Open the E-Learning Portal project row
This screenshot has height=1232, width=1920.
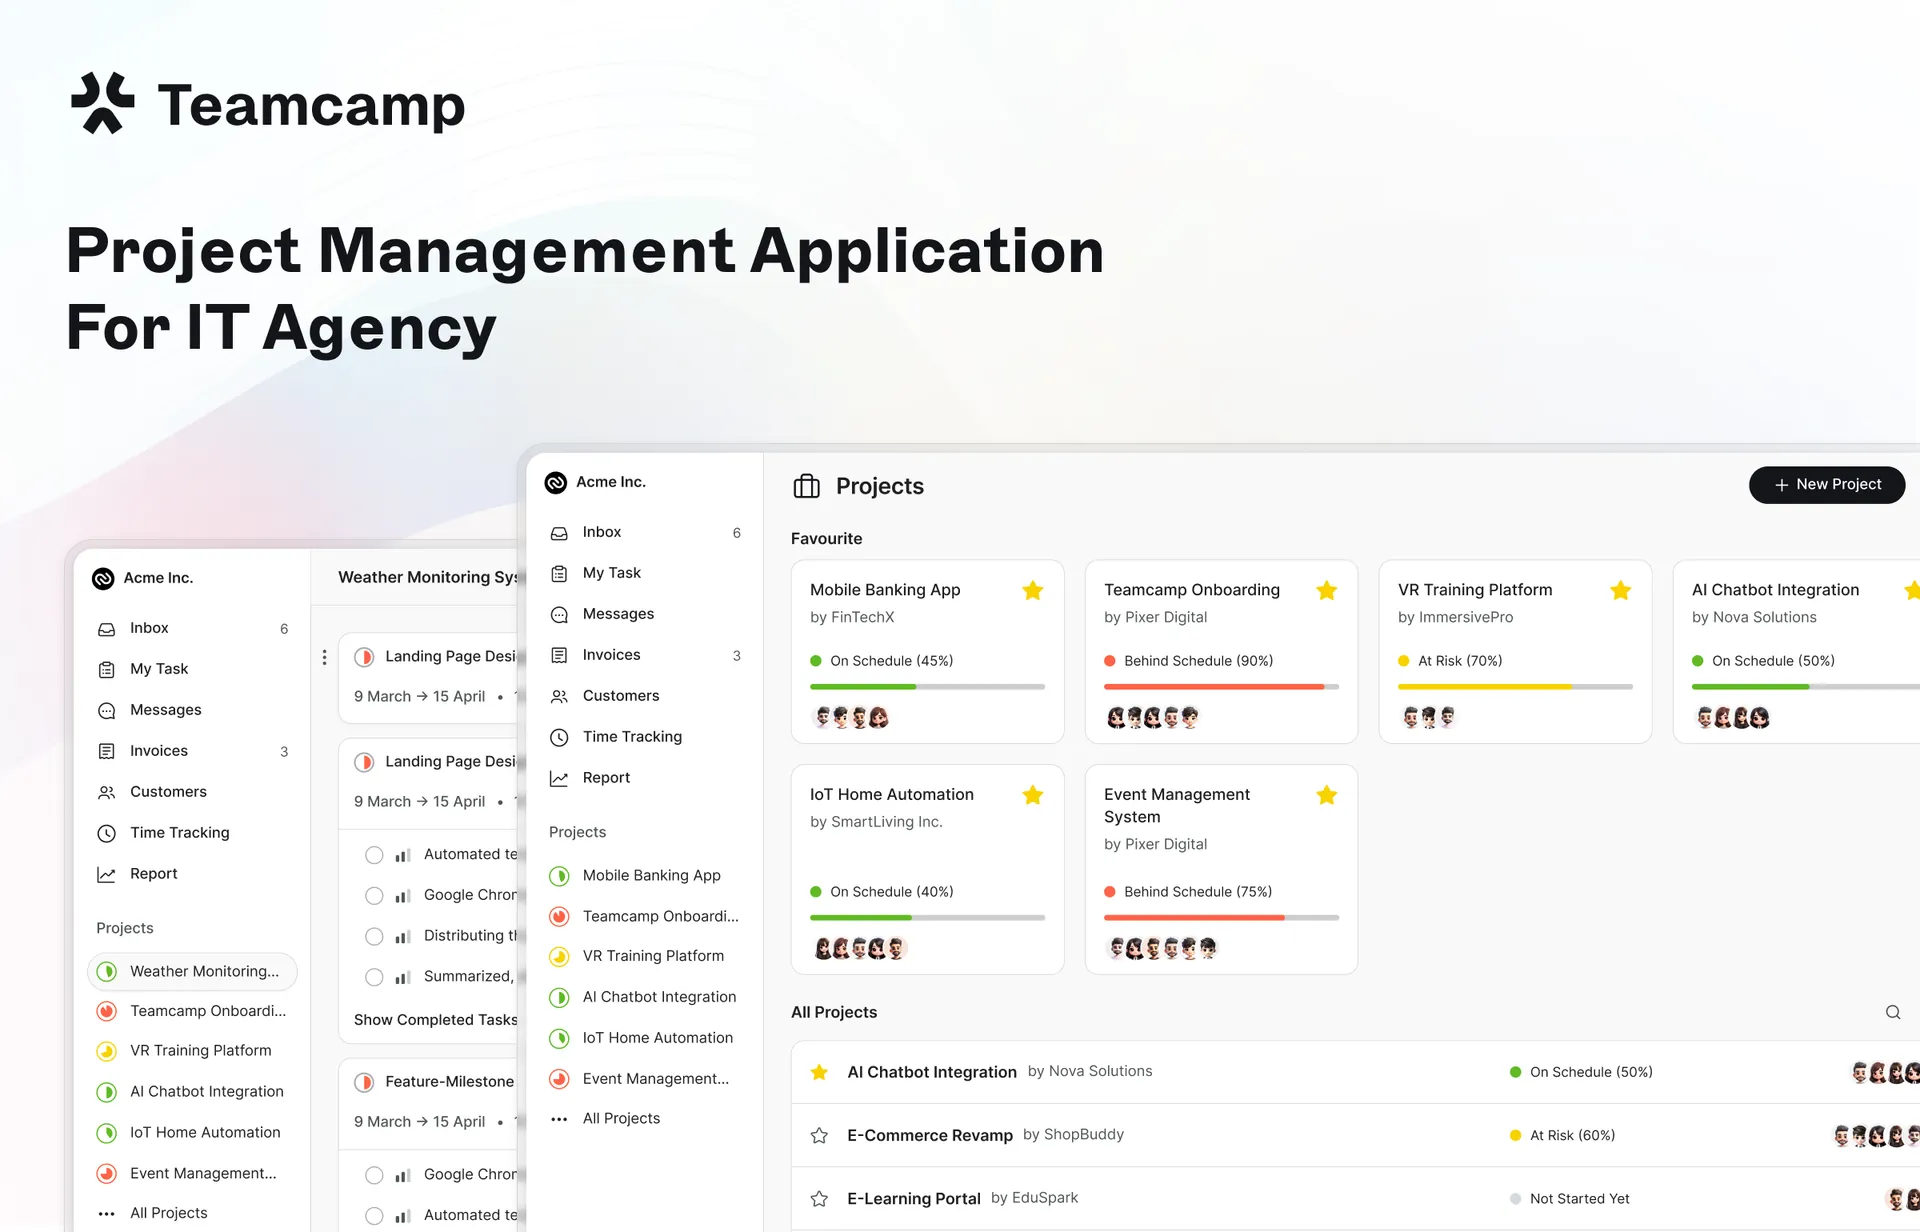click(913, 1198)
